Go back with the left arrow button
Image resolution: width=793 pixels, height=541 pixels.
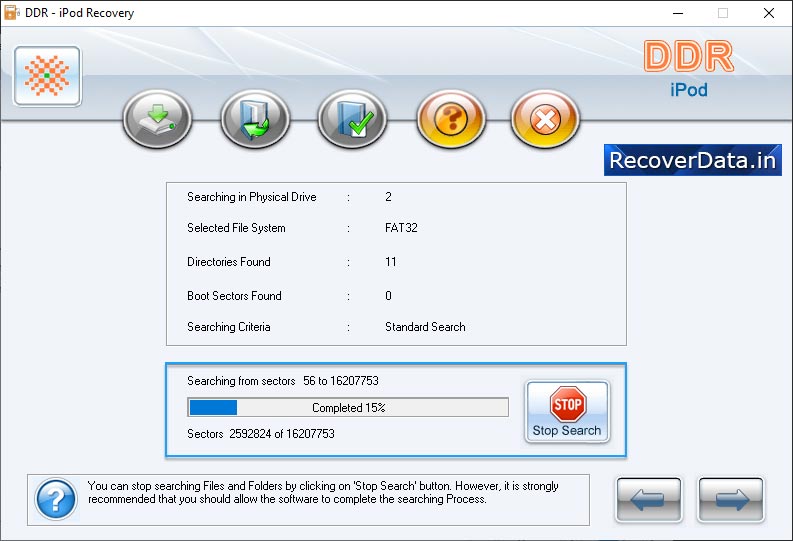(x=649, y=500)
